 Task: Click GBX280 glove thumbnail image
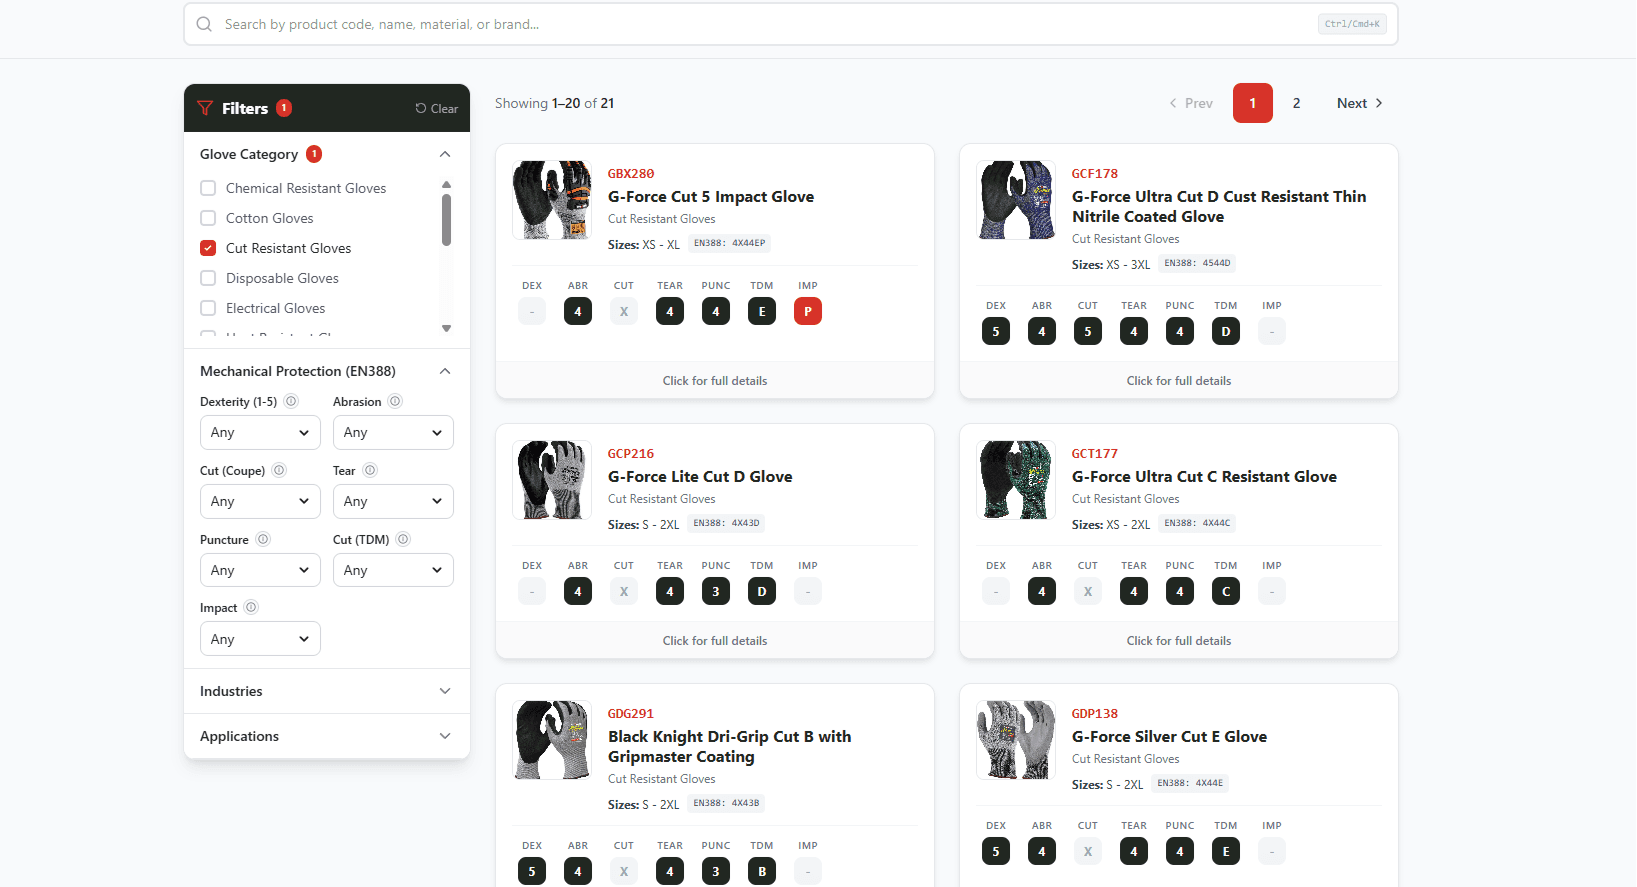tap(552, 200)
